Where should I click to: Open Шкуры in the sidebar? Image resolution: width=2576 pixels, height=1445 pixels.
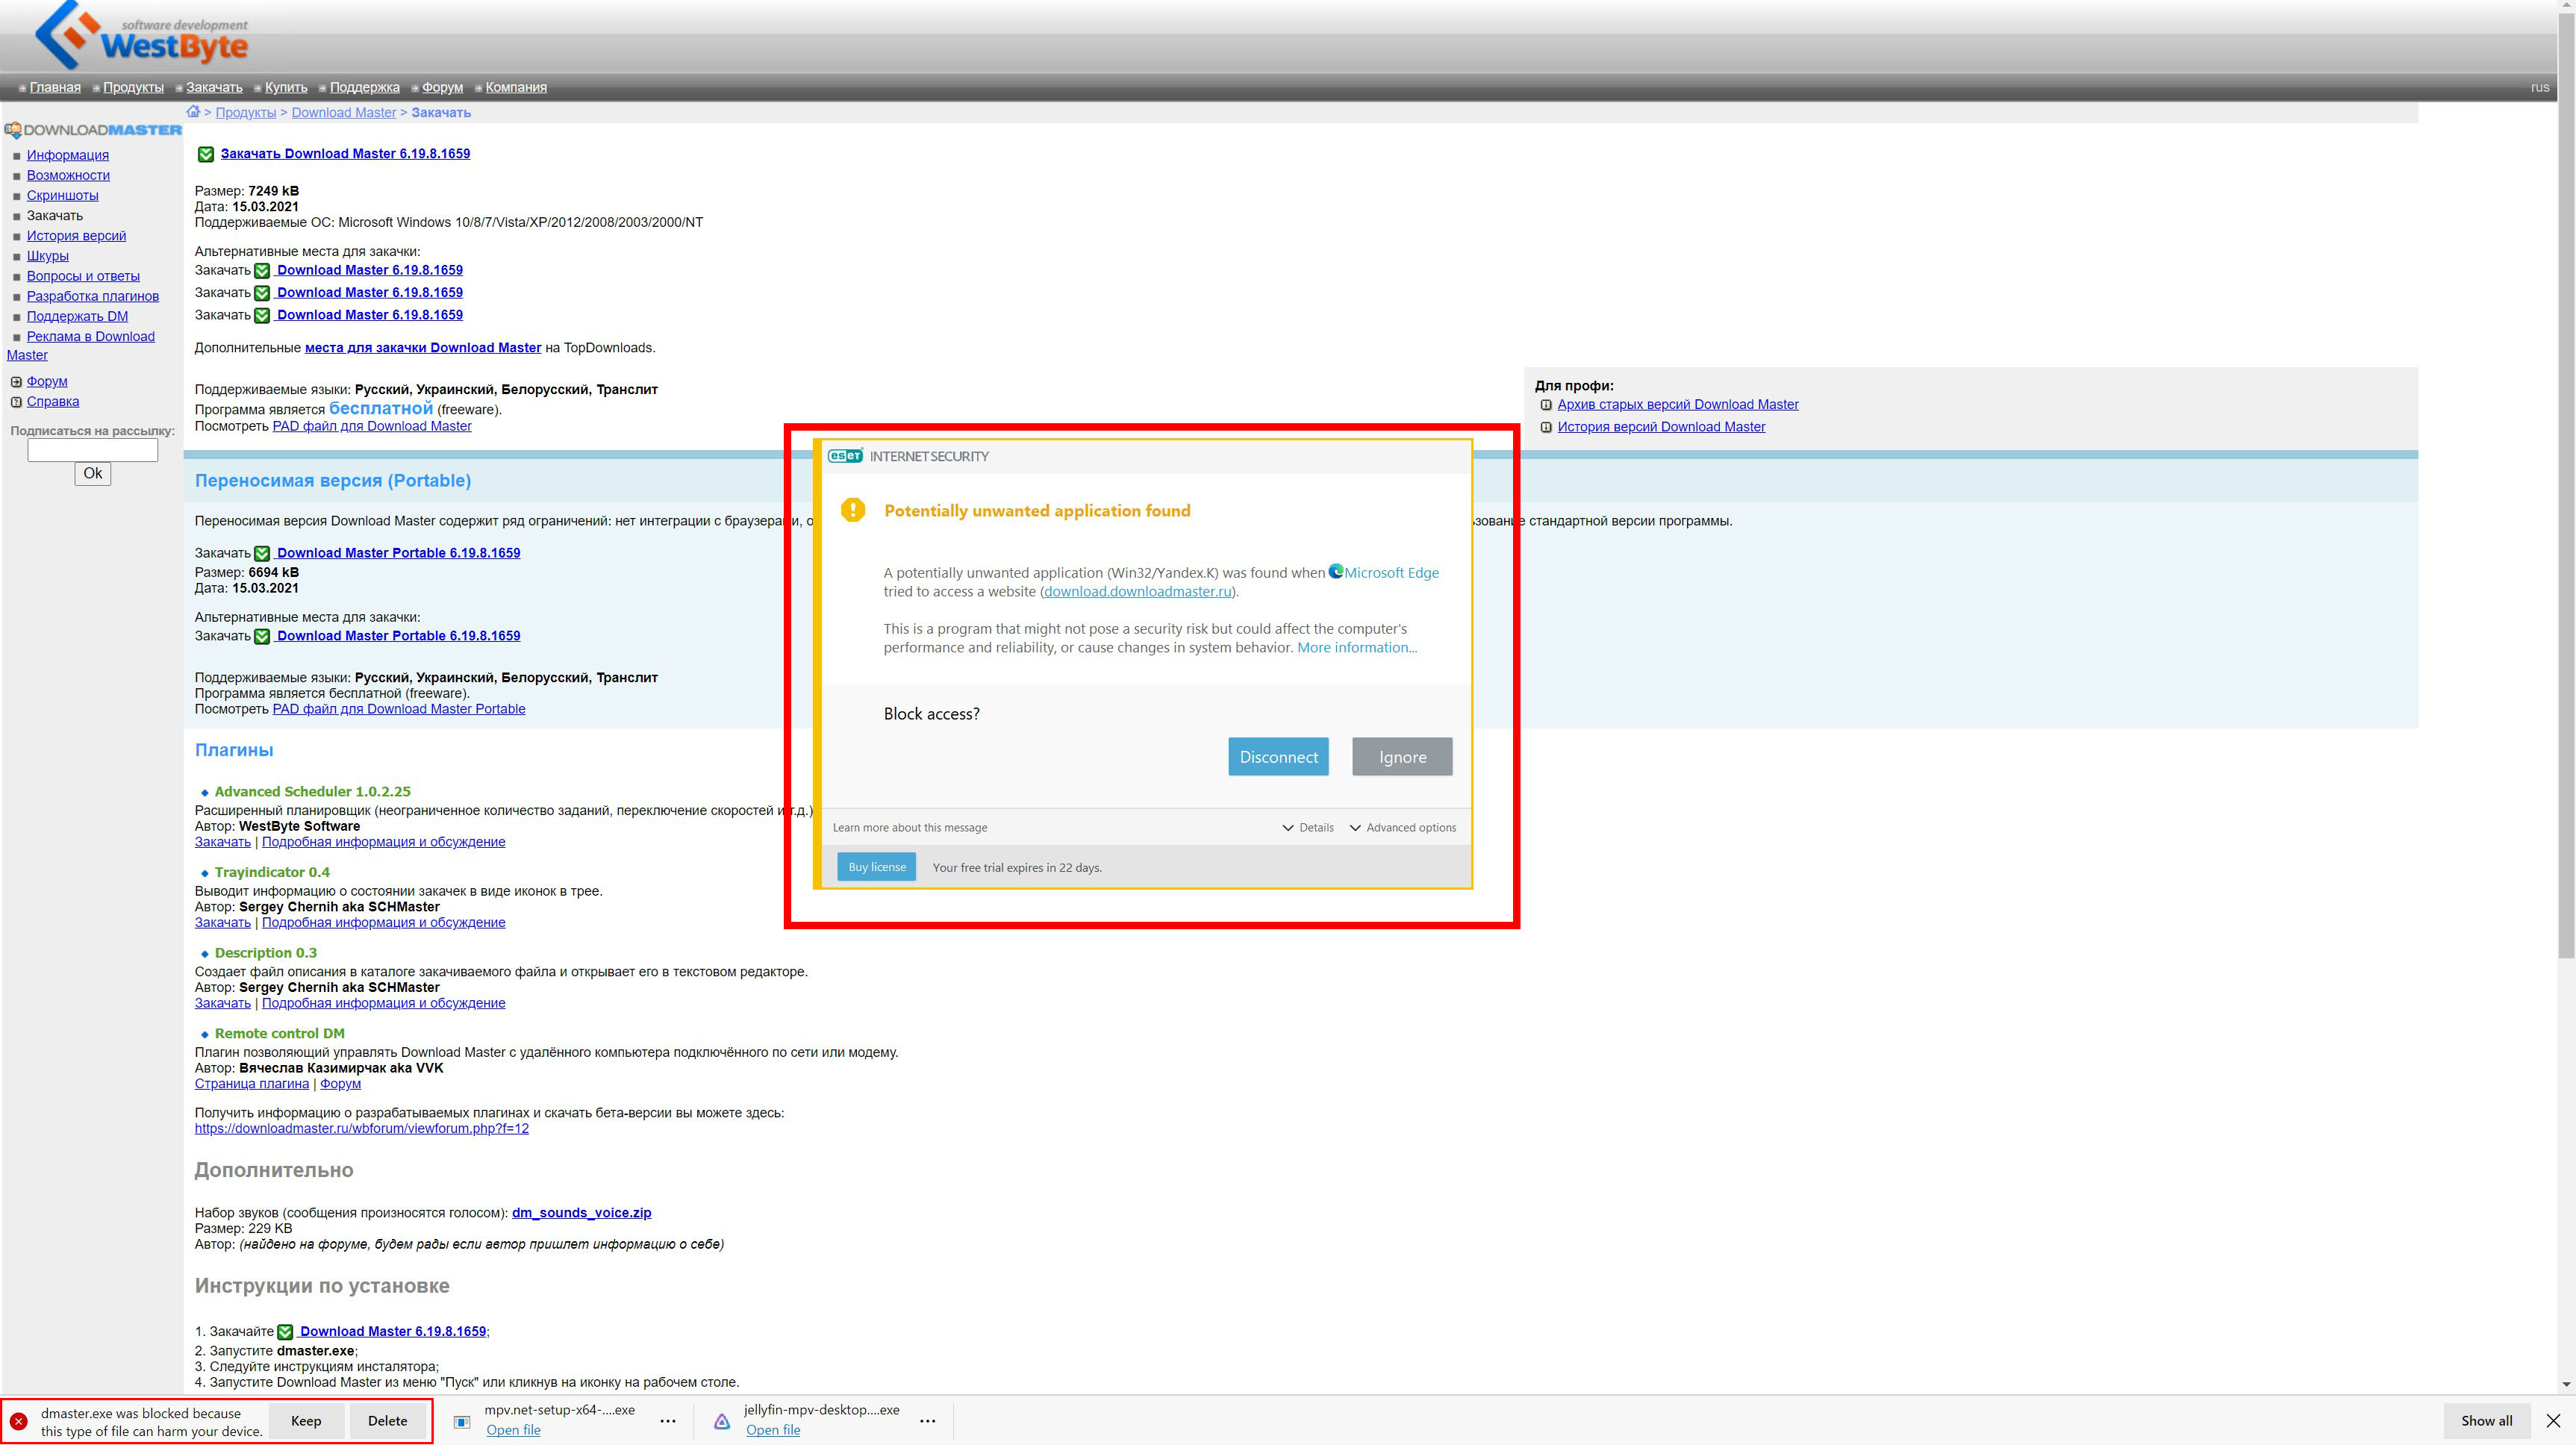[x=48, y=256]
